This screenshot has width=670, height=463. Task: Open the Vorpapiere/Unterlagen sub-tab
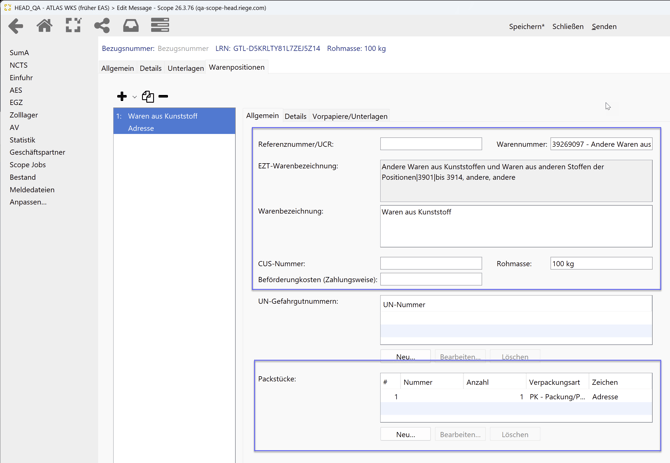point(349,116)
